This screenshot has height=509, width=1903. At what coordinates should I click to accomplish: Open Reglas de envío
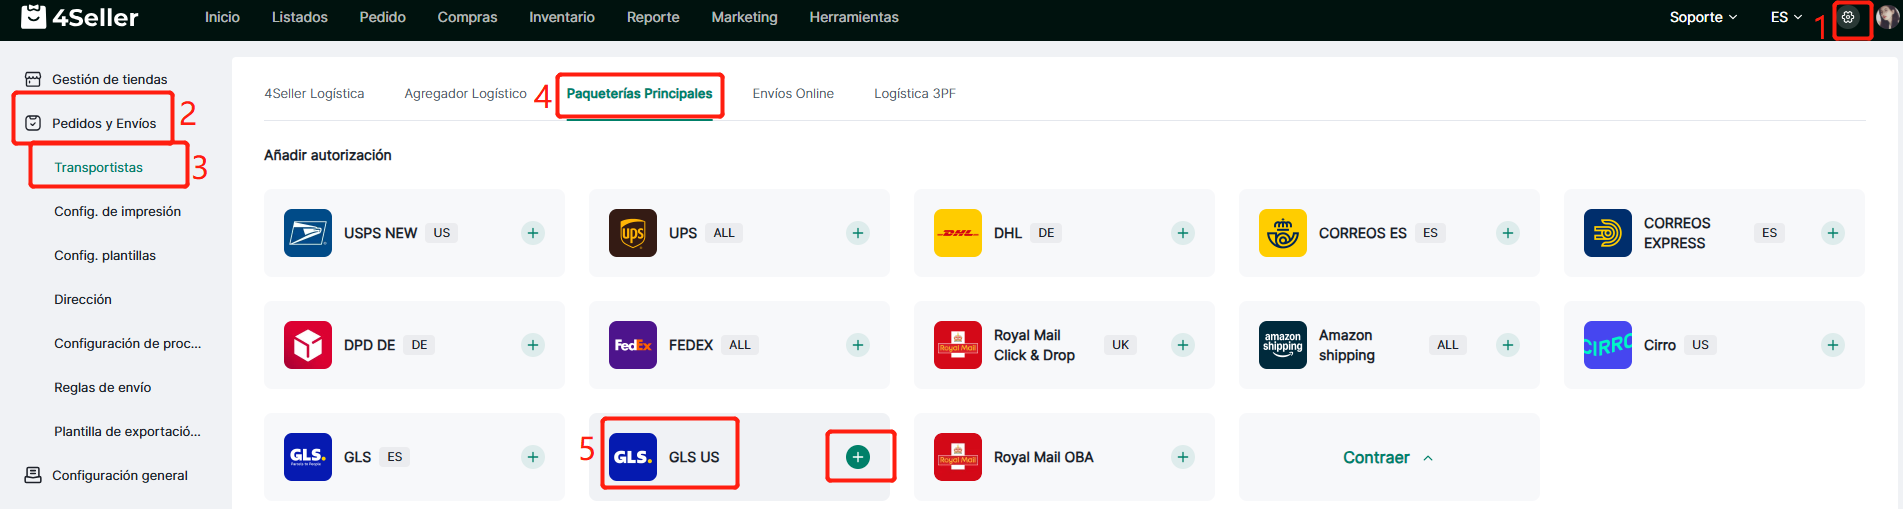102,387
